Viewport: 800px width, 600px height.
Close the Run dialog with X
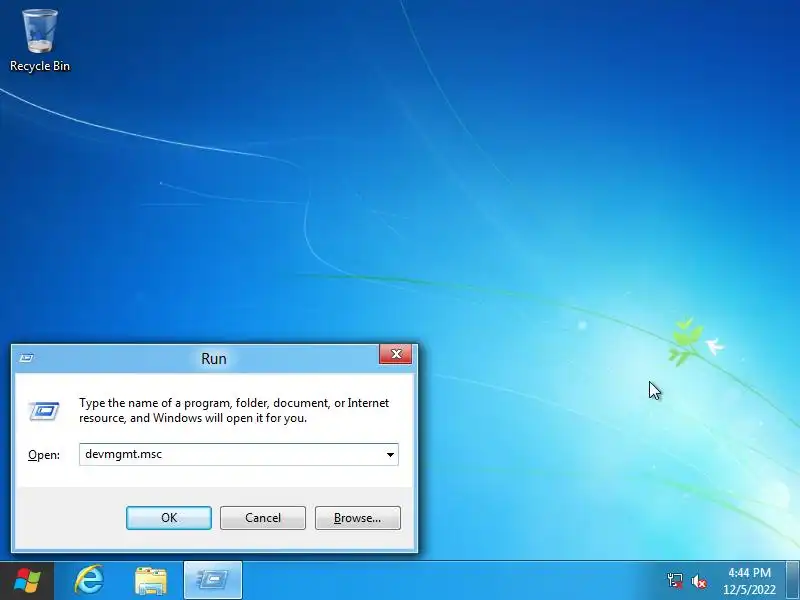tap(395, 354)
